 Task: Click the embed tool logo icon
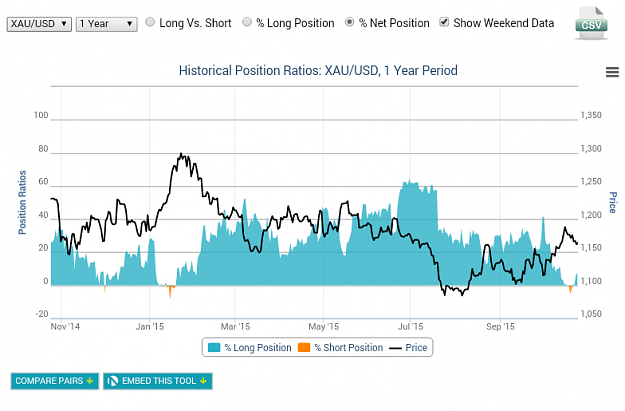point(113,381)
